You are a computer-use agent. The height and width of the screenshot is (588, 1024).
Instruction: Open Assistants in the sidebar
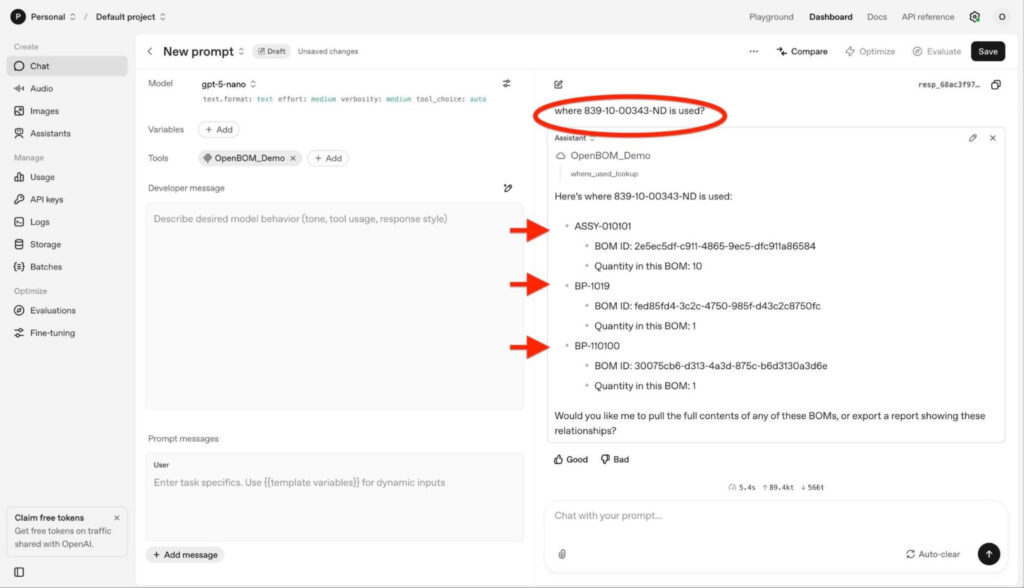coord(67,133)
